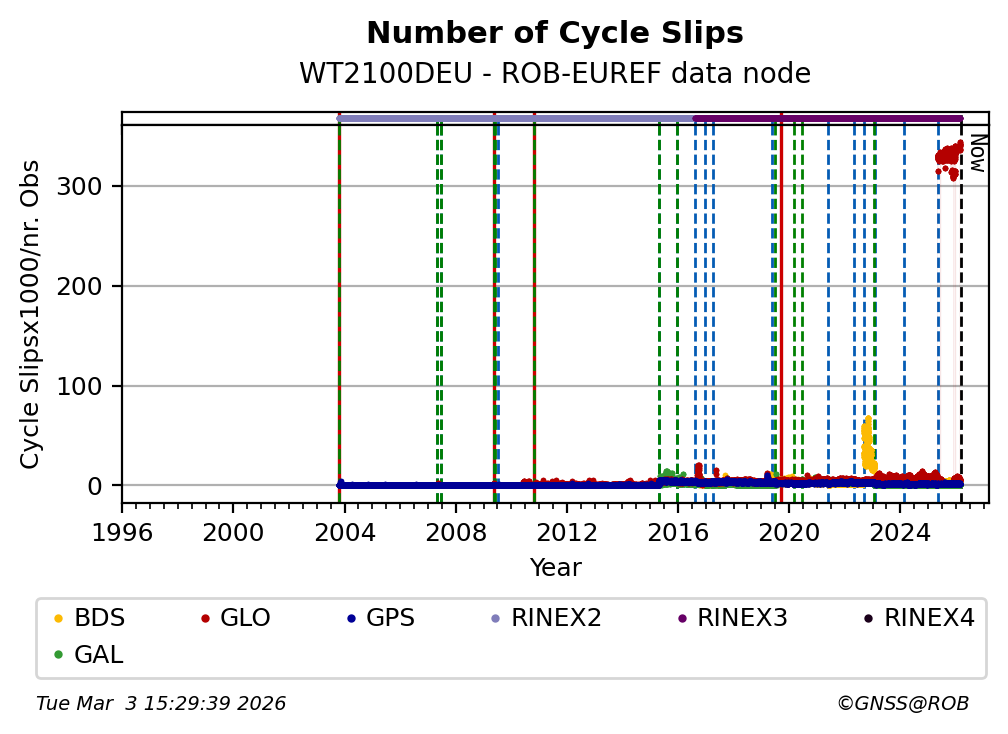Click the dark purple RINEX3 availability bar
This screenshot has width=1008, height=734.
(830, 118)
